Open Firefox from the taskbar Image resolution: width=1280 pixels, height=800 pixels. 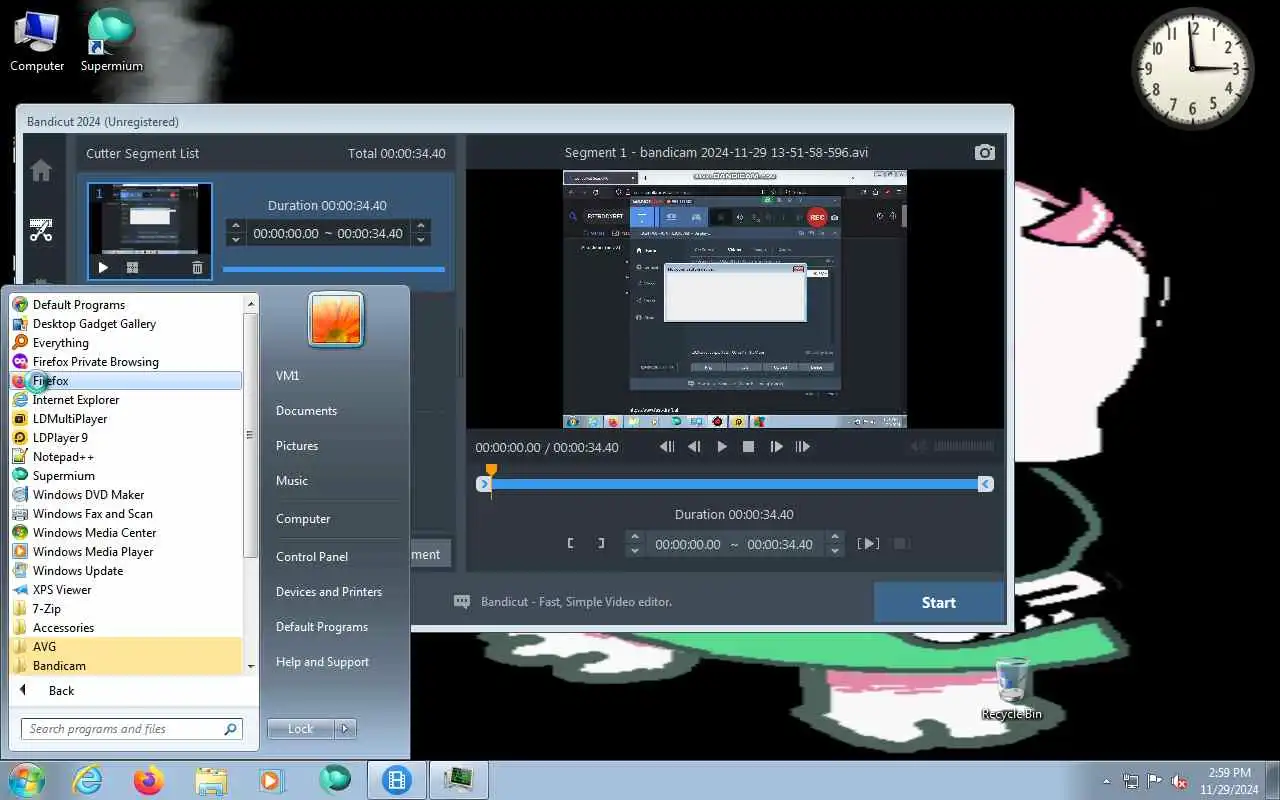pos(148,779)
